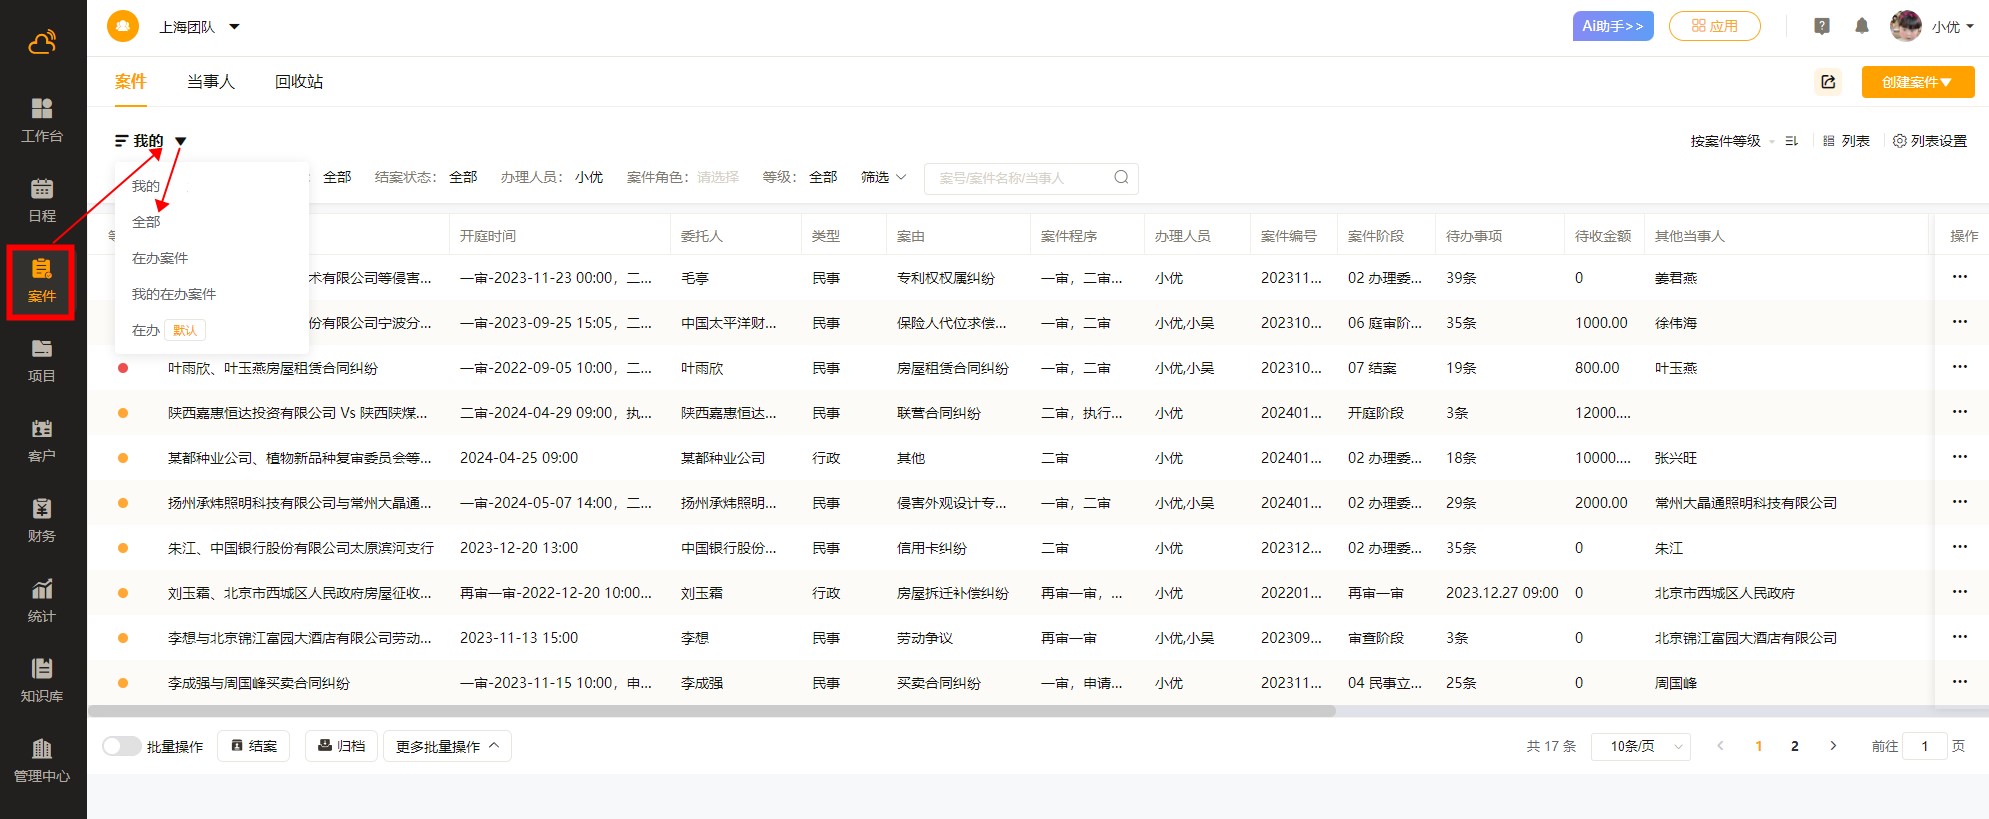
Task: Open the 统计 statistics sidebar icon
Action: pos(42,599)
